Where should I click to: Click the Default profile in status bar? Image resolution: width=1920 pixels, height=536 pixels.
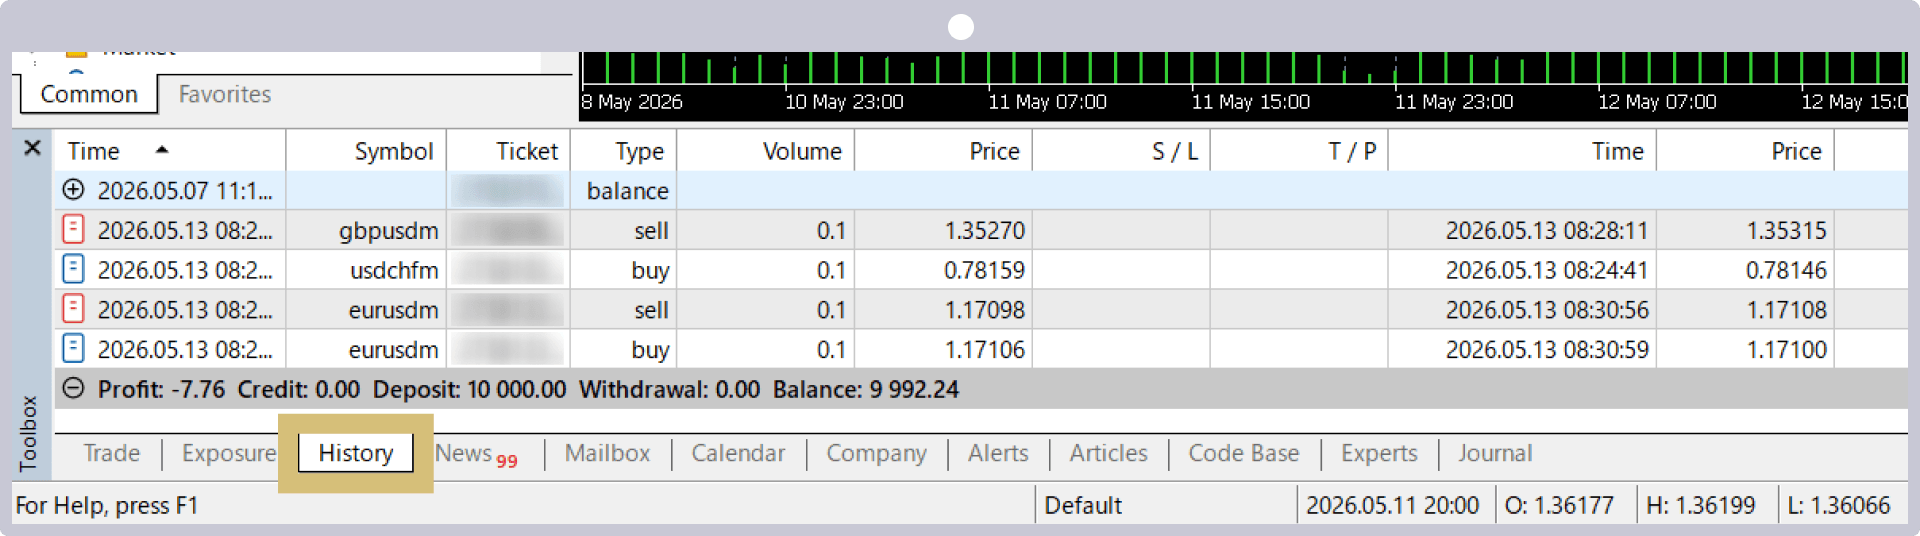[x=1083, y=505]
